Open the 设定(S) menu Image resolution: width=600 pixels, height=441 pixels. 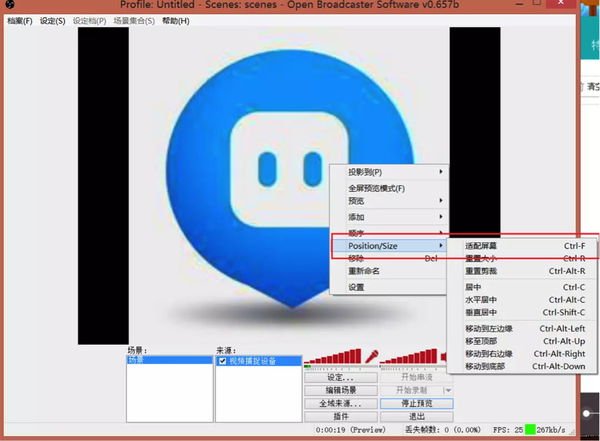[52, 21]
